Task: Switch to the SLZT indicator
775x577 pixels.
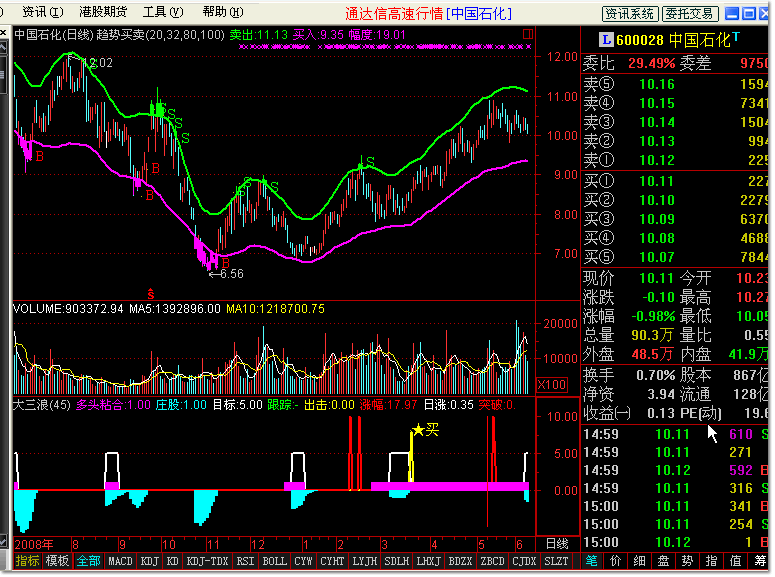Action: point(557,561)
